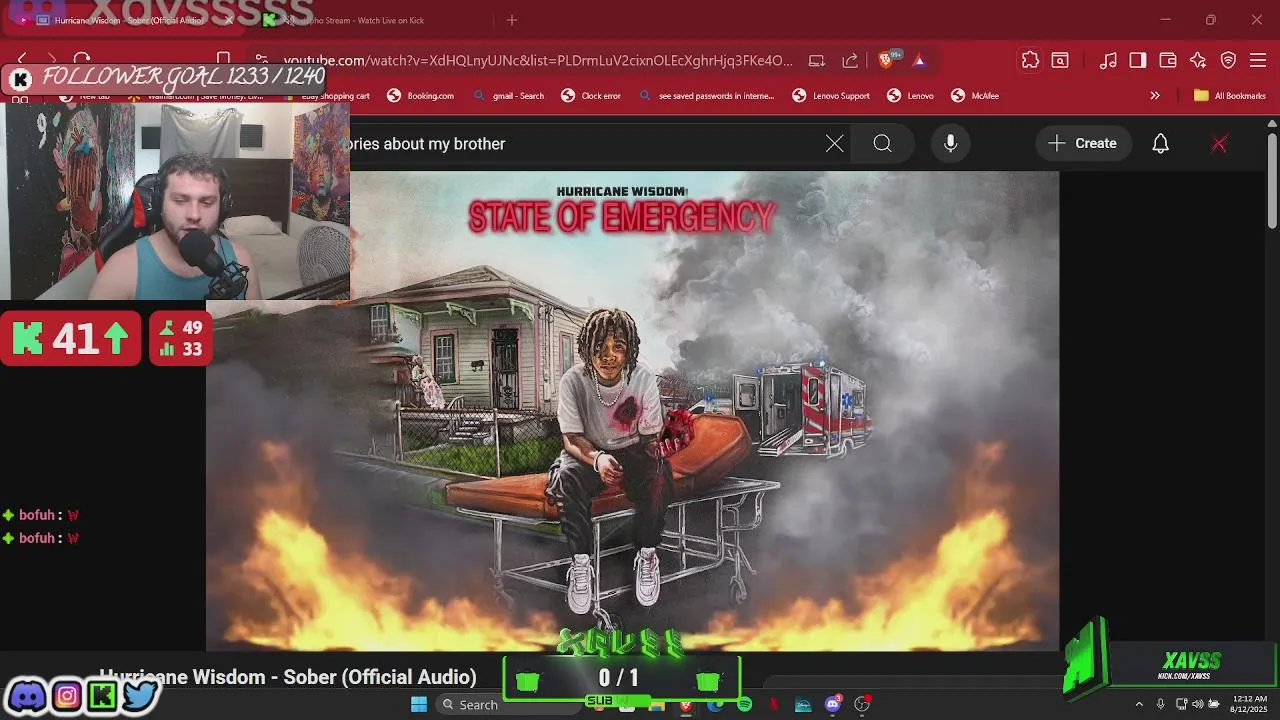Image resolution: width=1280 pixels, height=720 pixels.
Task: Click the YouTube URL in address bar
Action: [538, 60]
